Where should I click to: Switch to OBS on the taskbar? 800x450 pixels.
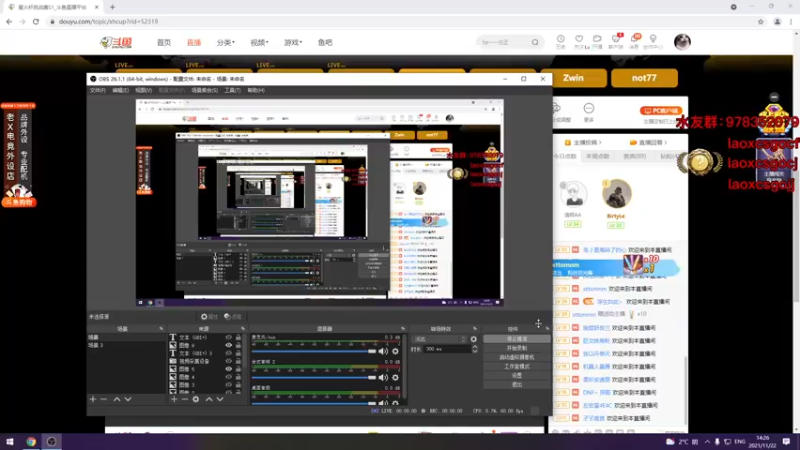coord(52,441)
